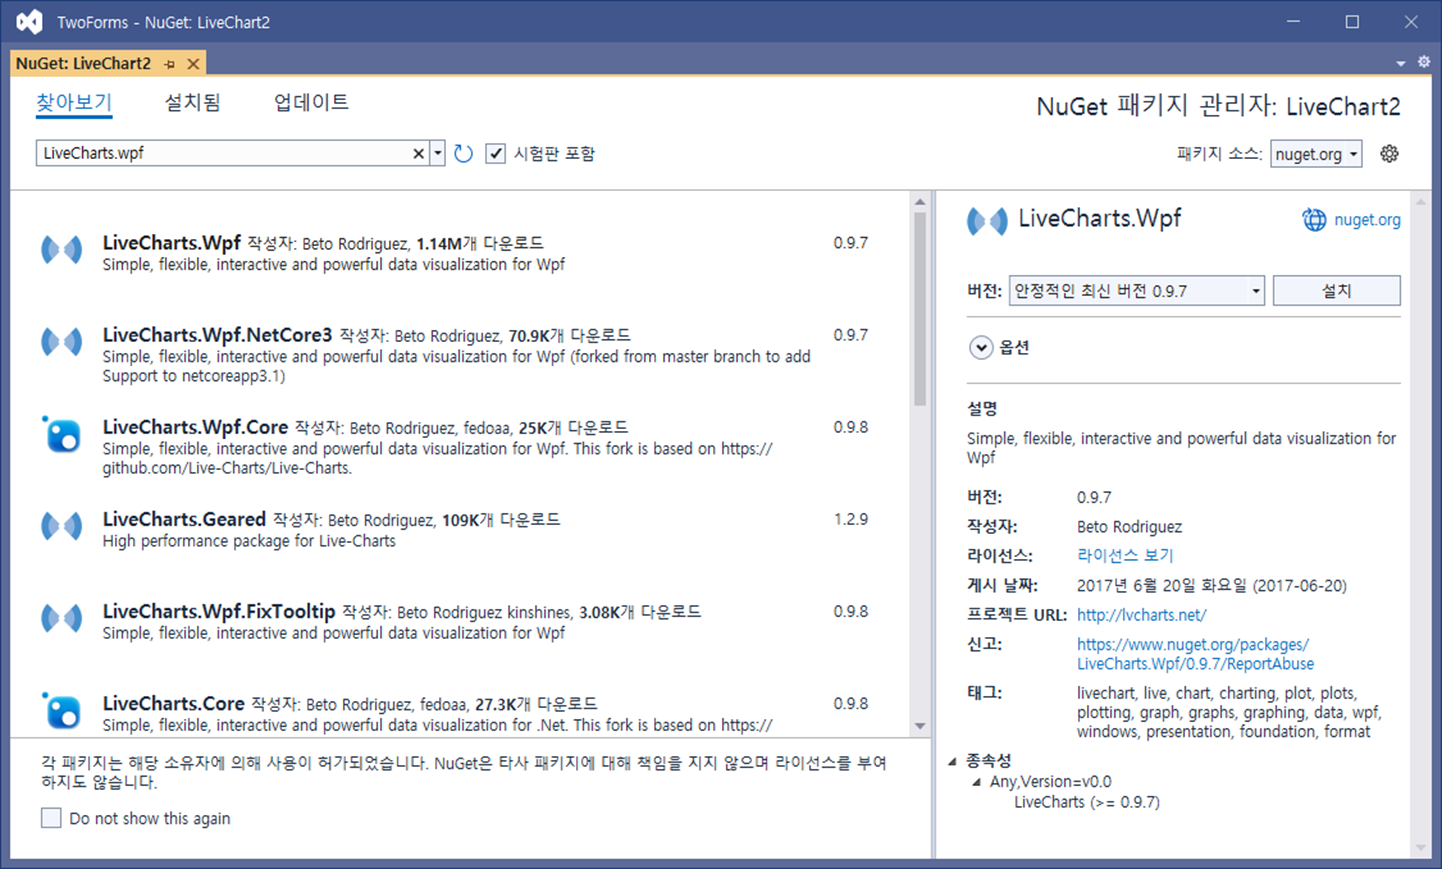Image resolution: width=1442 pixels, height=869 pixels.
Task: Switch to the 찾아보기 browse tab
Action: pyautogui.click(x=74, y=102)
